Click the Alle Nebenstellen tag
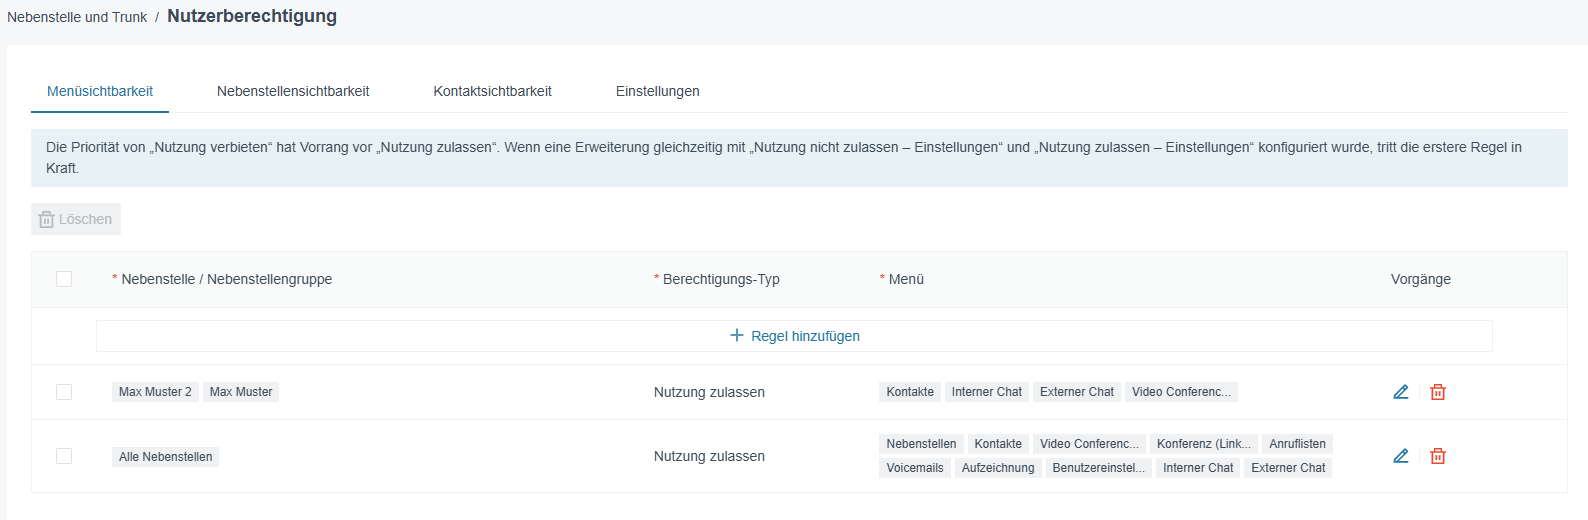This screenshot has width=1588, height=520. click(165, 457)
